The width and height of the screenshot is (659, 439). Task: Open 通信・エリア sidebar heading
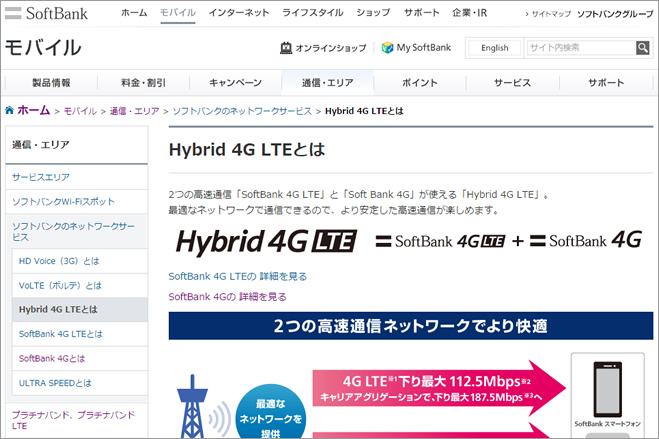point(41,145)
